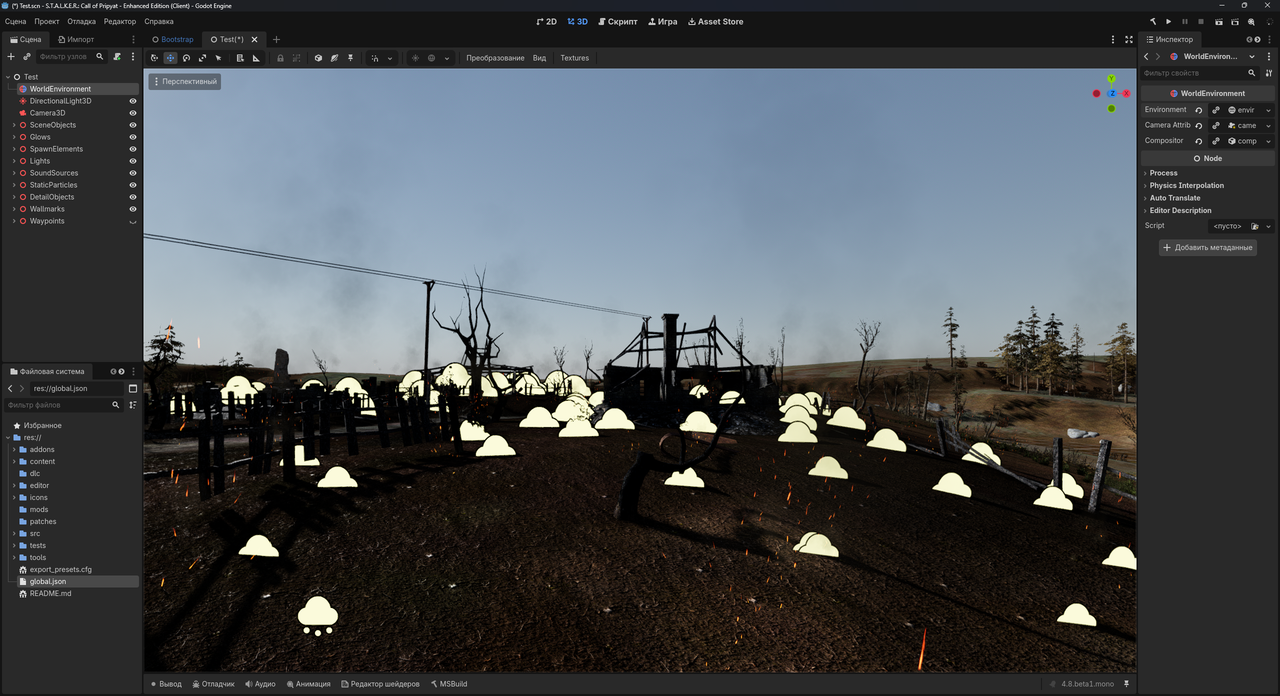Reset the Compositor property value
This screenshot has width=1280, height=696.
click(x=1198, y=141)
